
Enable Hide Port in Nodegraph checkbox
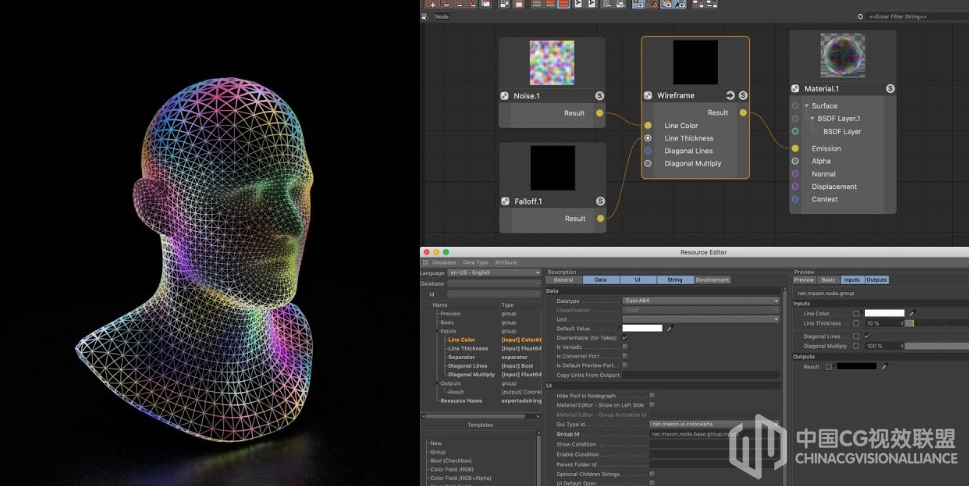pos(652,396)
